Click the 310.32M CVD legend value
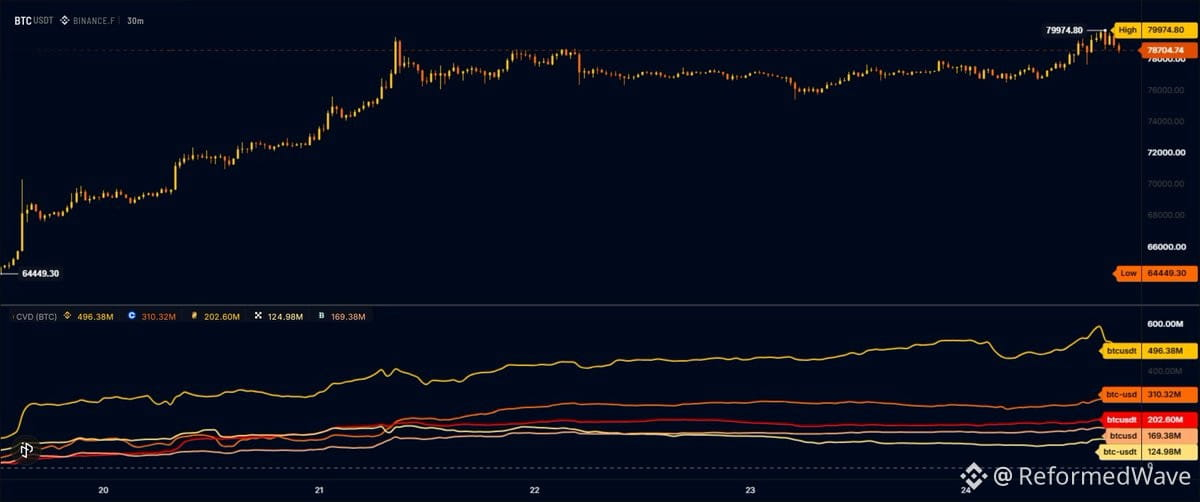Image resolution: width=1200 pixels, height=502 pixels. click(x=159, y=316)
